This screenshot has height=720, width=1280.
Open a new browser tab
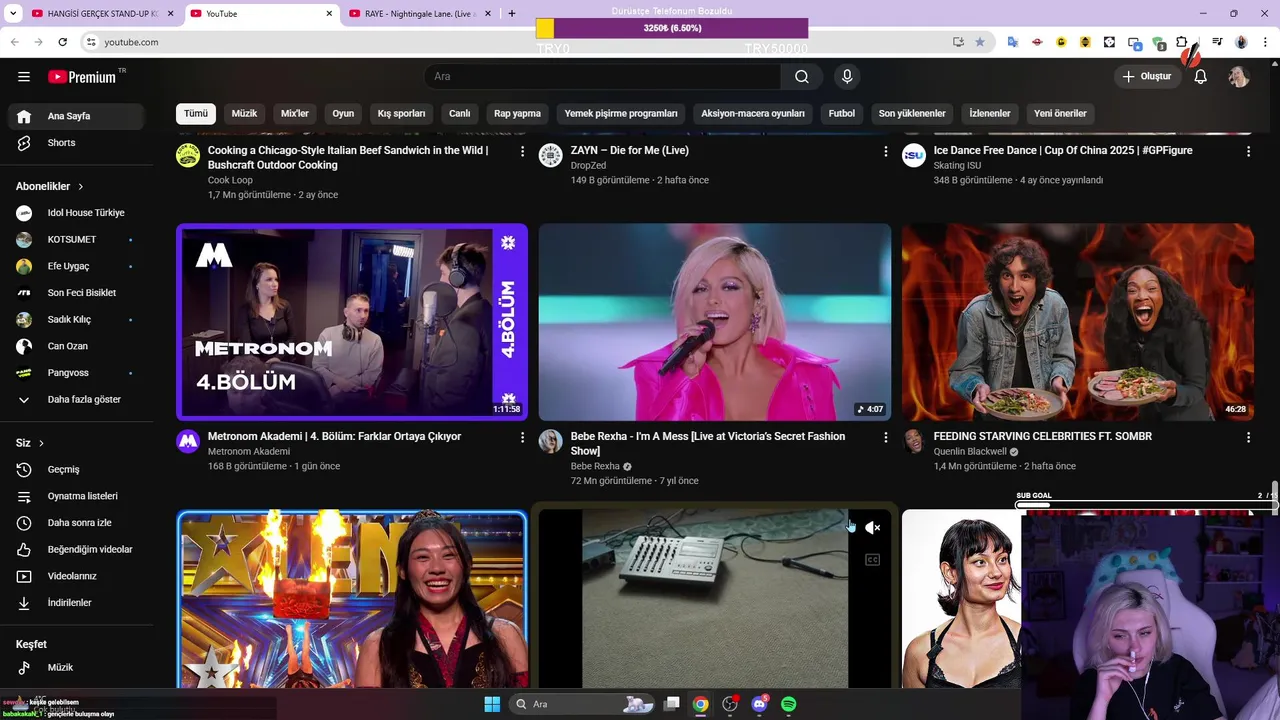coord(512,14)
